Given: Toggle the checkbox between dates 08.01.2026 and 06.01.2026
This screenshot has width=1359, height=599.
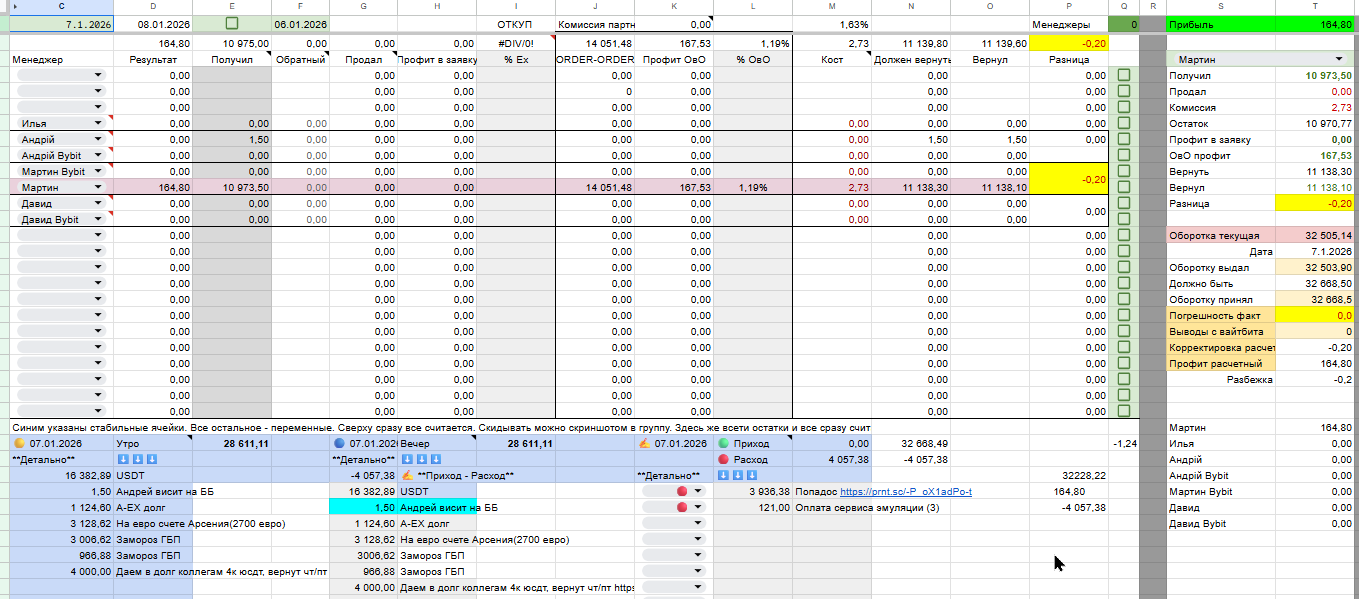Looking at the screenshot, I should pyautogui.click(x=232, y=22).
